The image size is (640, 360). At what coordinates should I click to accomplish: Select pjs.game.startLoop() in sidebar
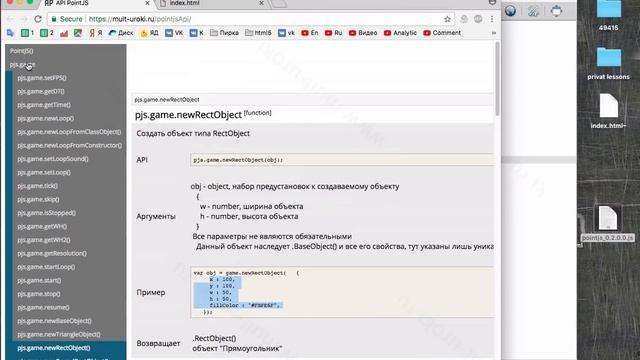(x=46, y=267)
